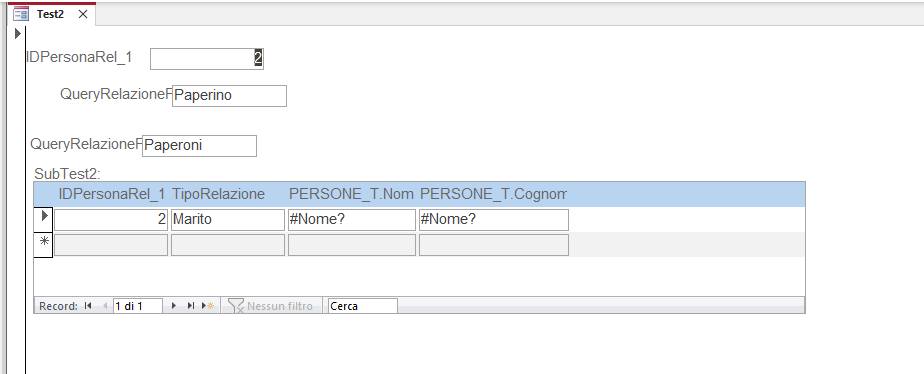Click the Test2 form tab icon
The height and width of the screenshot is (374, 924).
[x=21, y=14]
